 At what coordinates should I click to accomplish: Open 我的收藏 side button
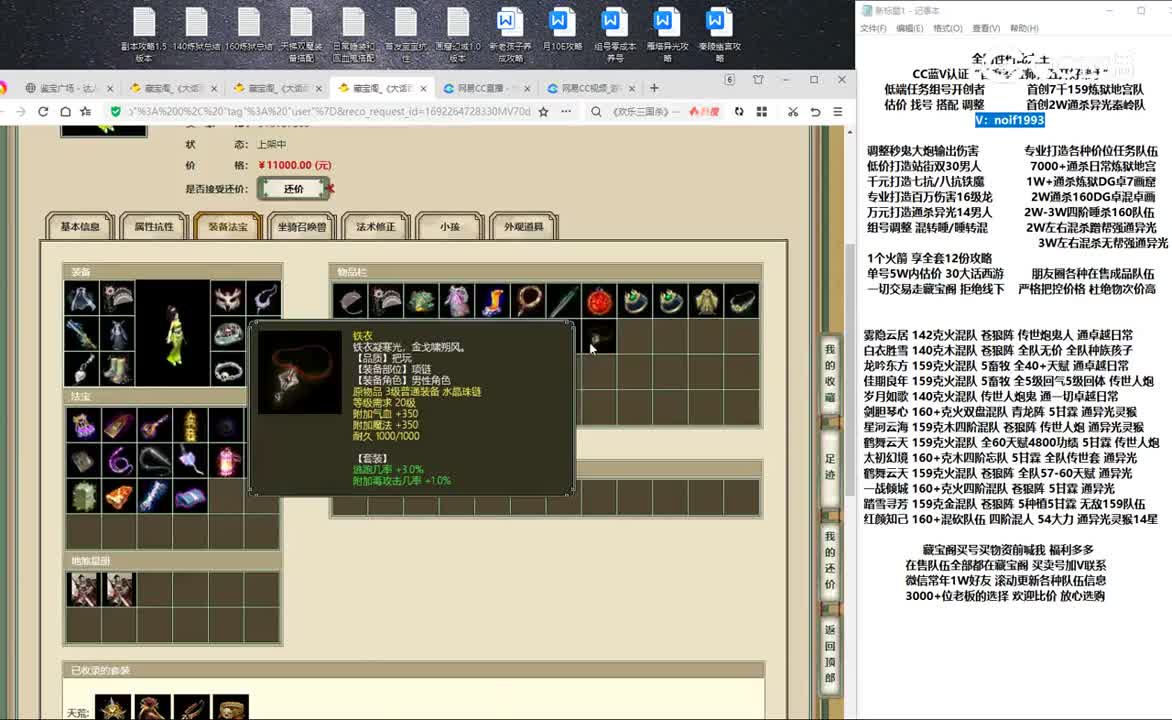coord(830,374)
